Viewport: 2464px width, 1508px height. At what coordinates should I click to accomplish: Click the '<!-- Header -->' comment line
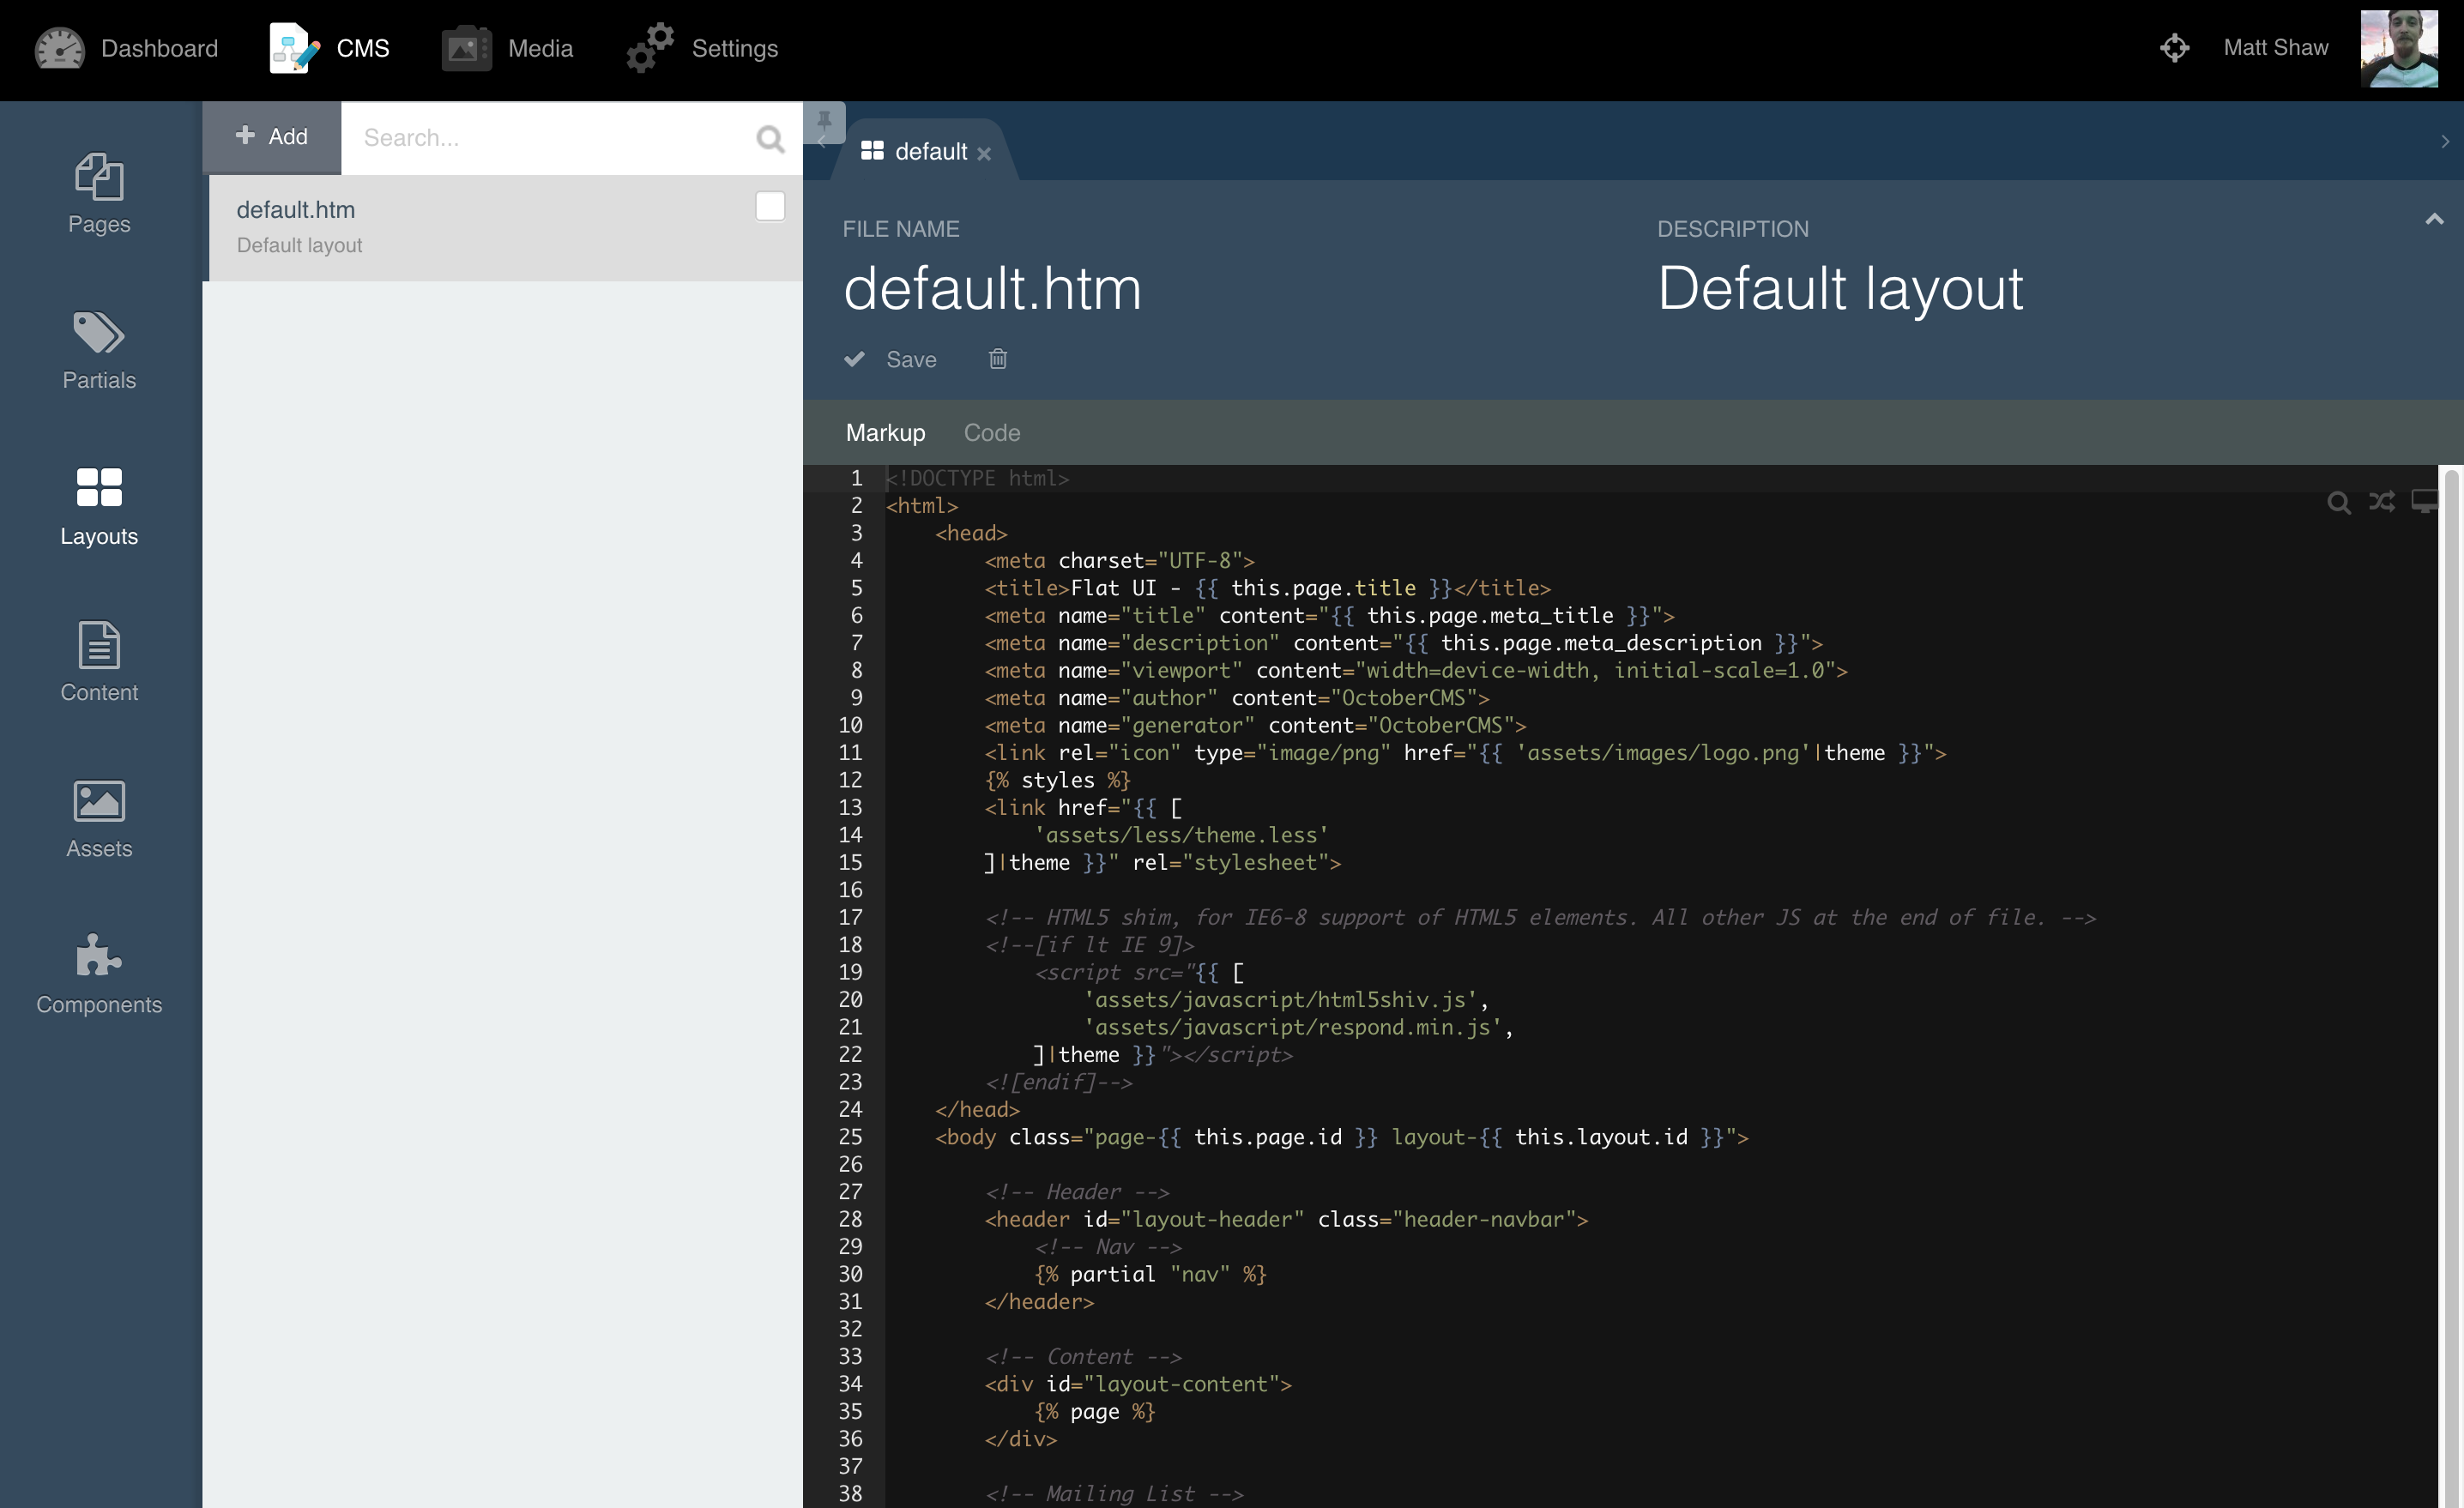[x=1076, y=1192]
